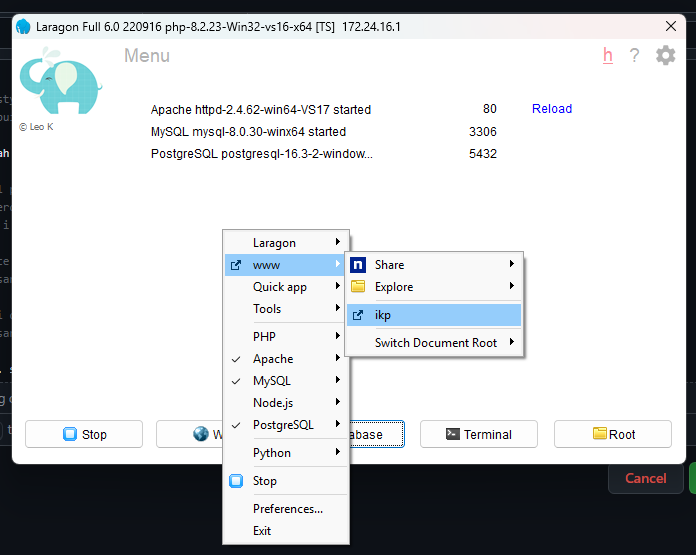Click the Menu heading text
Screen dimensions: 696x555
click(x=147, y=56)
